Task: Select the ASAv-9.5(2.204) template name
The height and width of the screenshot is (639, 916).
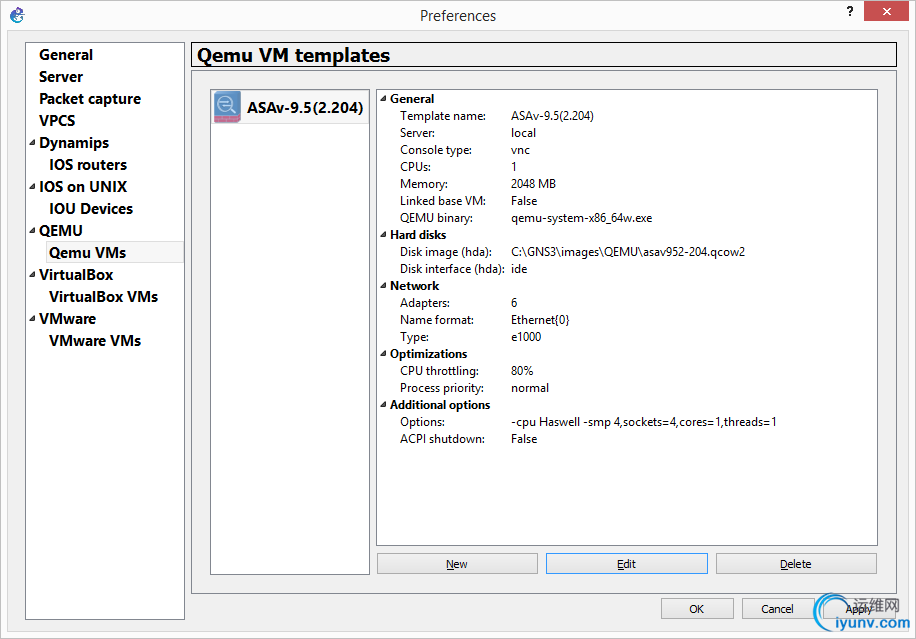Action: (305, 107)
